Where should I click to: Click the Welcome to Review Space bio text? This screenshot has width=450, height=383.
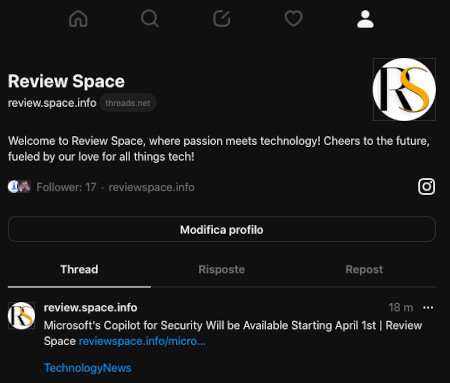point(219,149)
